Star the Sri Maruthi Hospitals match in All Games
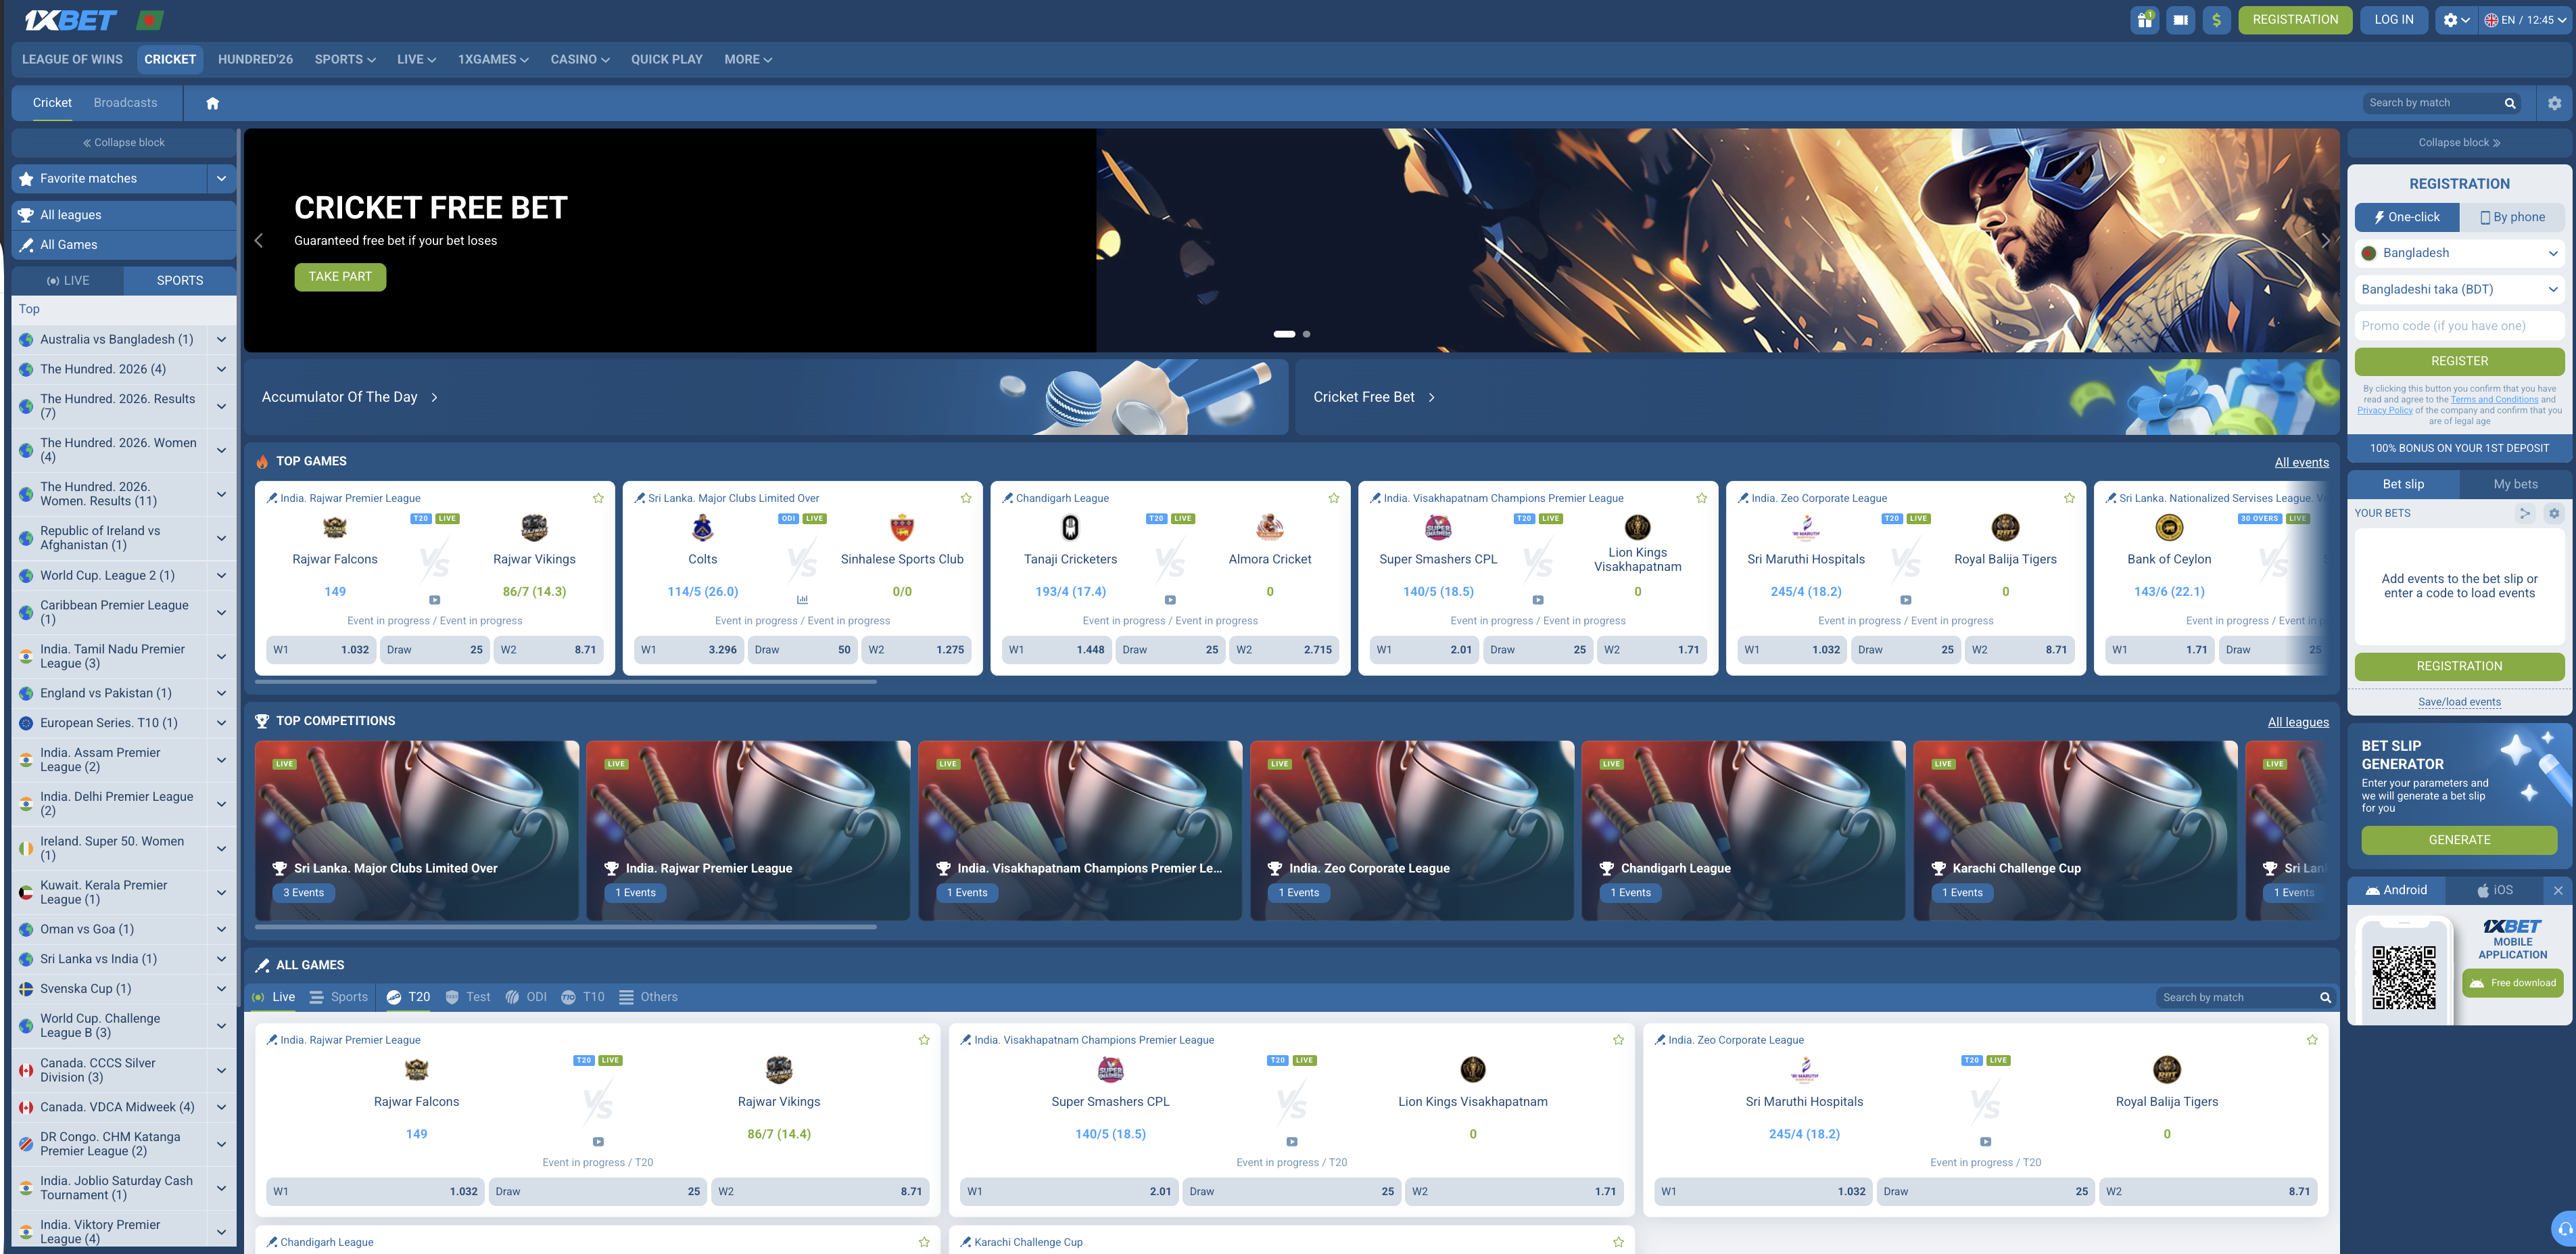This screenshot has height=1254, width=2576. pos(2312,1040)
